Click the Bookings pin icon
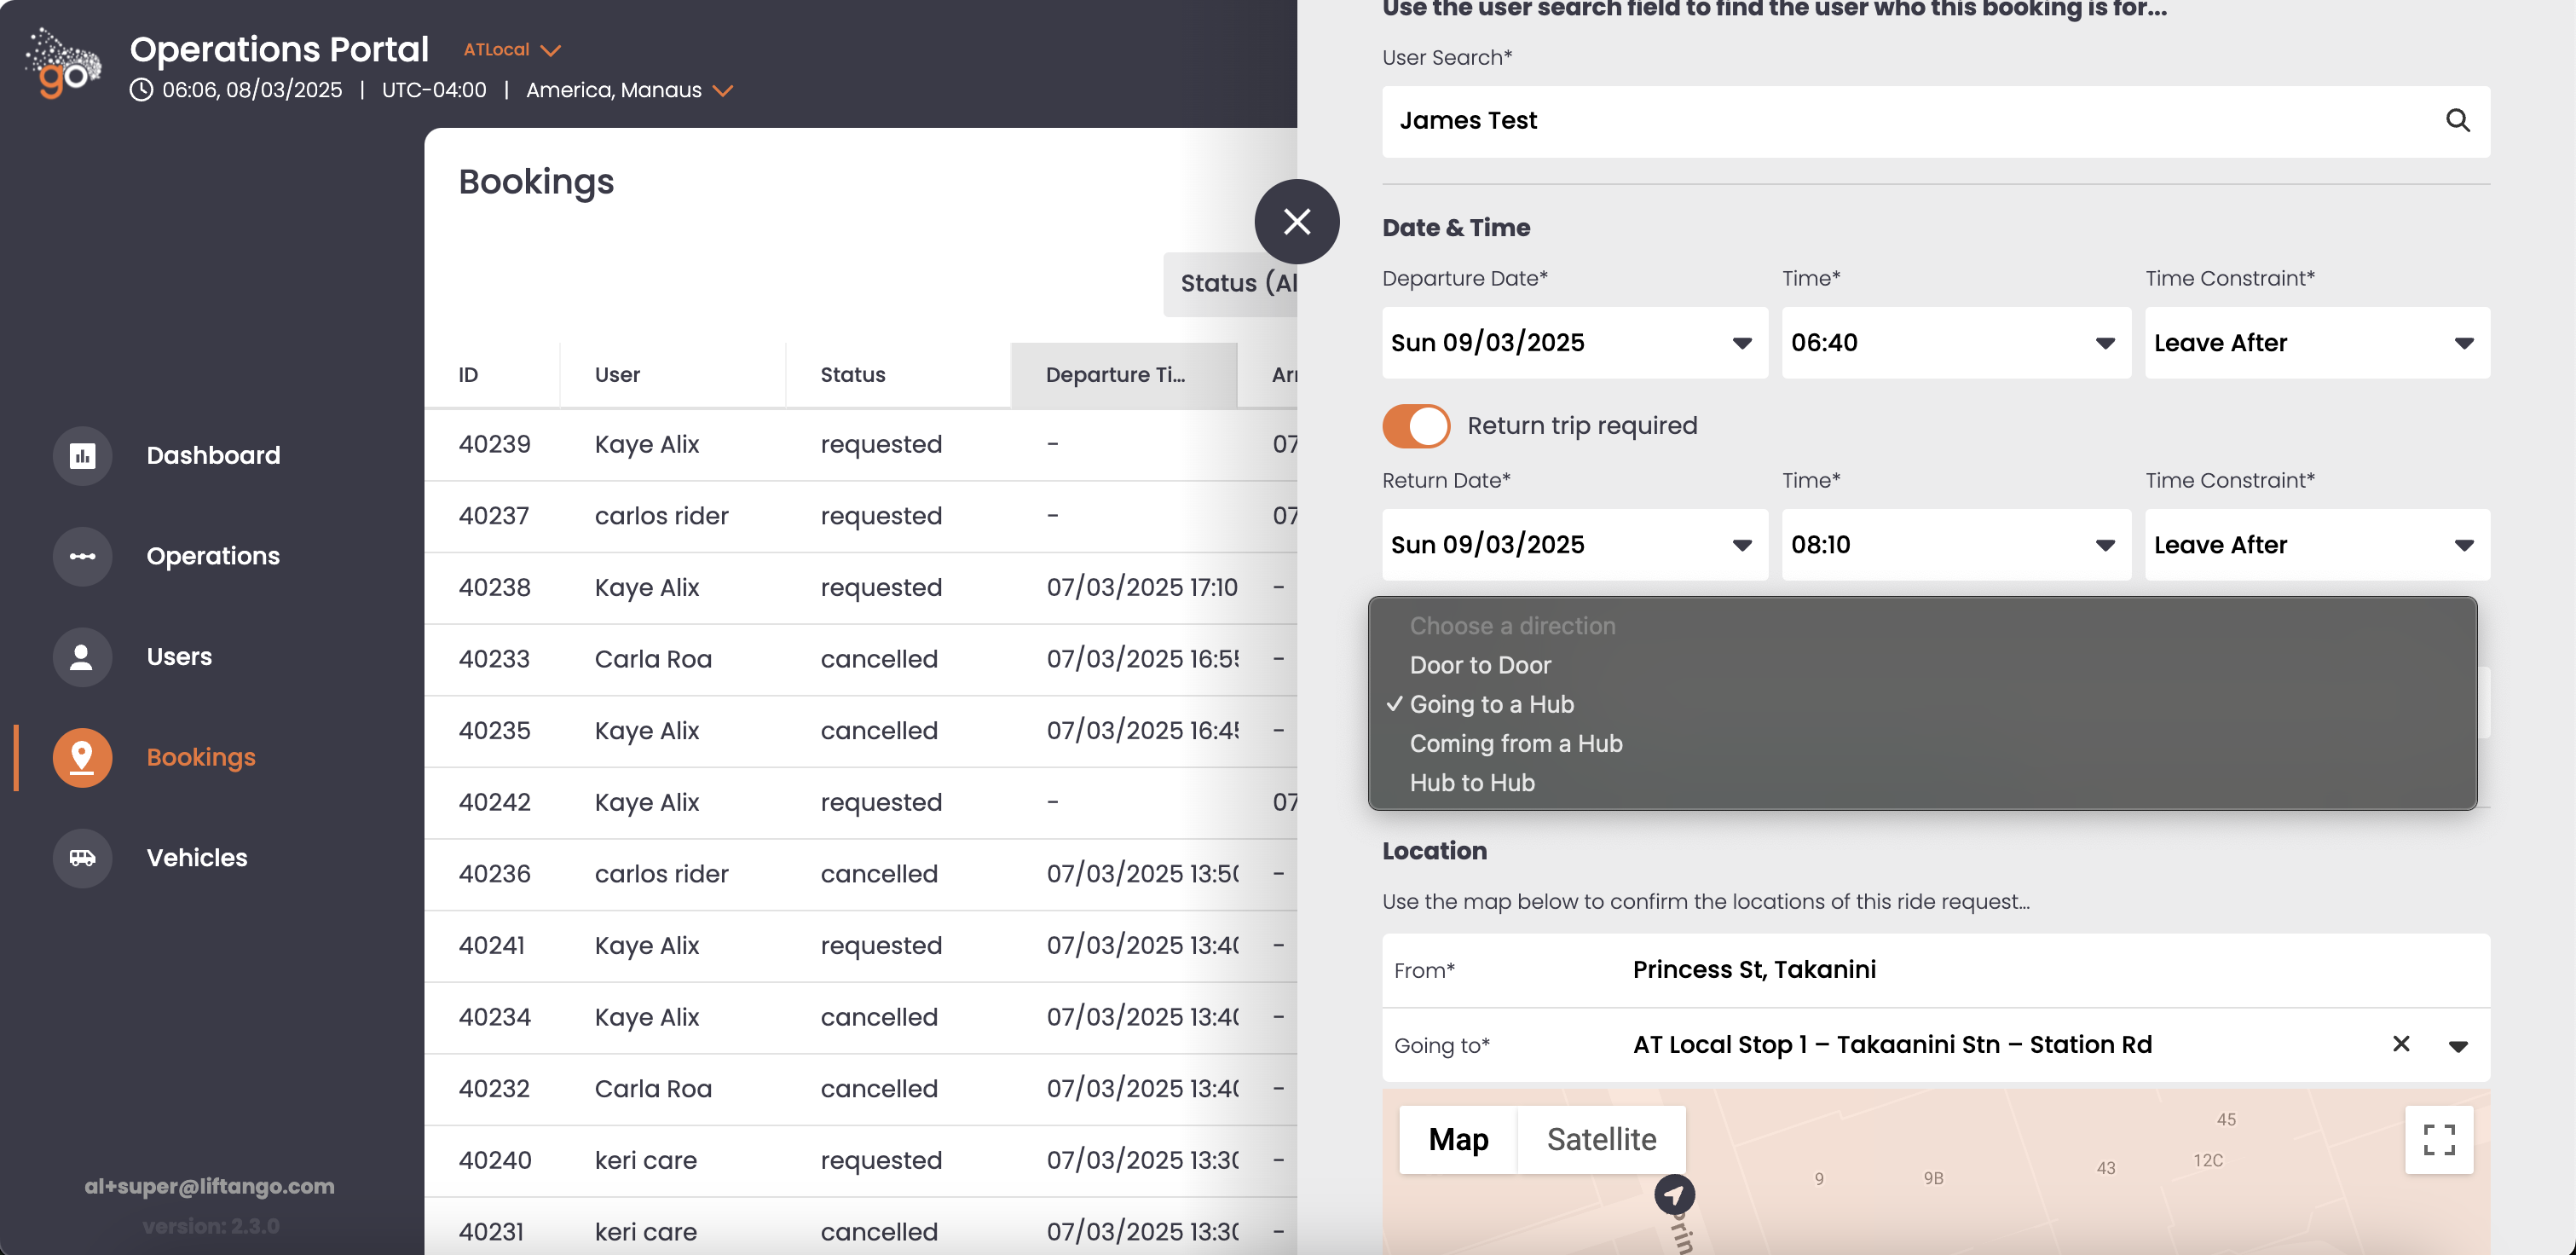Screen dimensions: 2576x1255 82,757
